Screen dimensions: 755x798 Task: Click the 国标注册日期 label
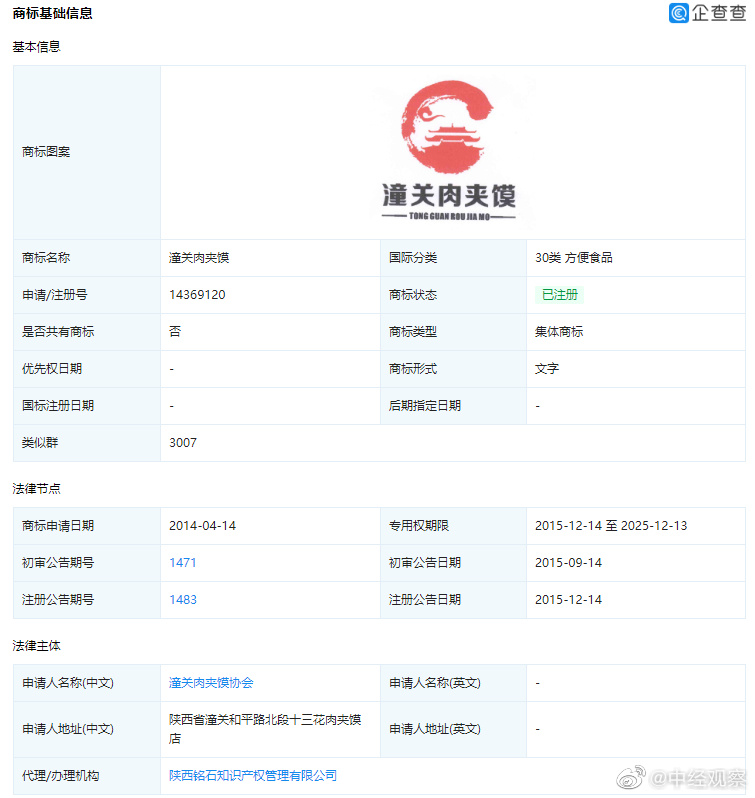[58, 406]
